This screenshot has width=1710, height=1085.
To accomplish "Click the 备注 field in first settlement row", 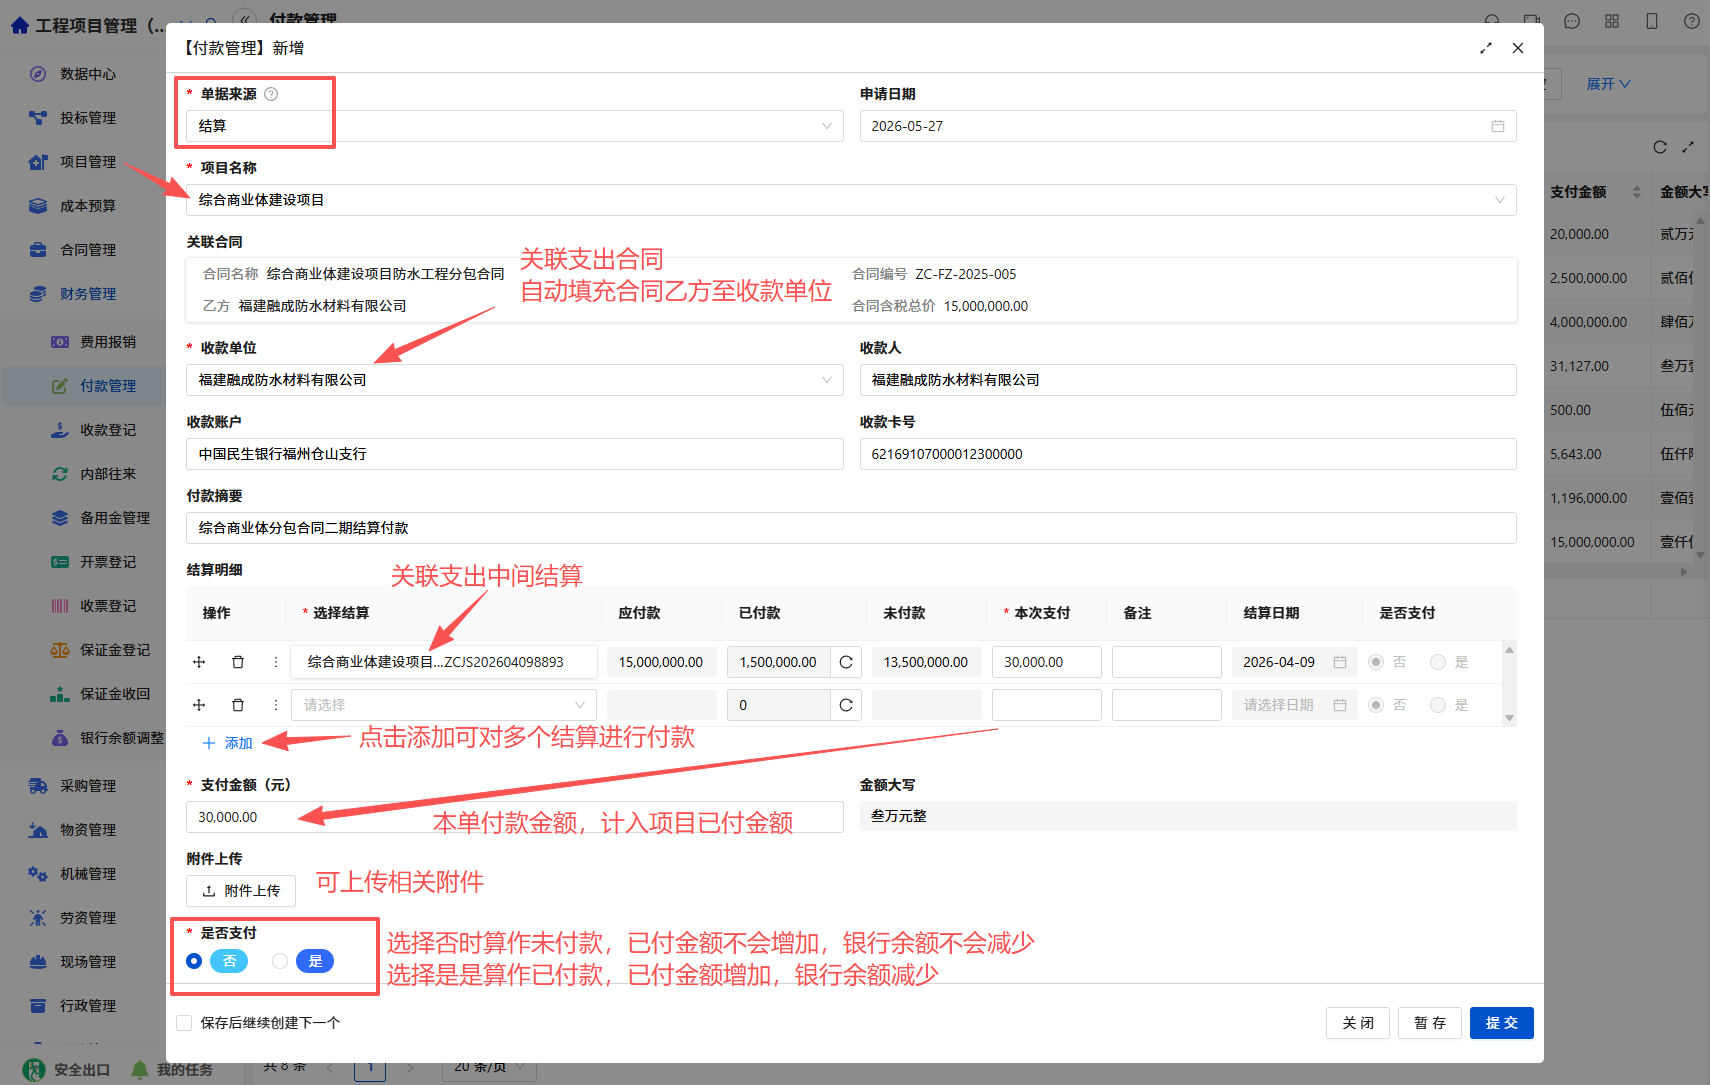I will (1166, 662).
